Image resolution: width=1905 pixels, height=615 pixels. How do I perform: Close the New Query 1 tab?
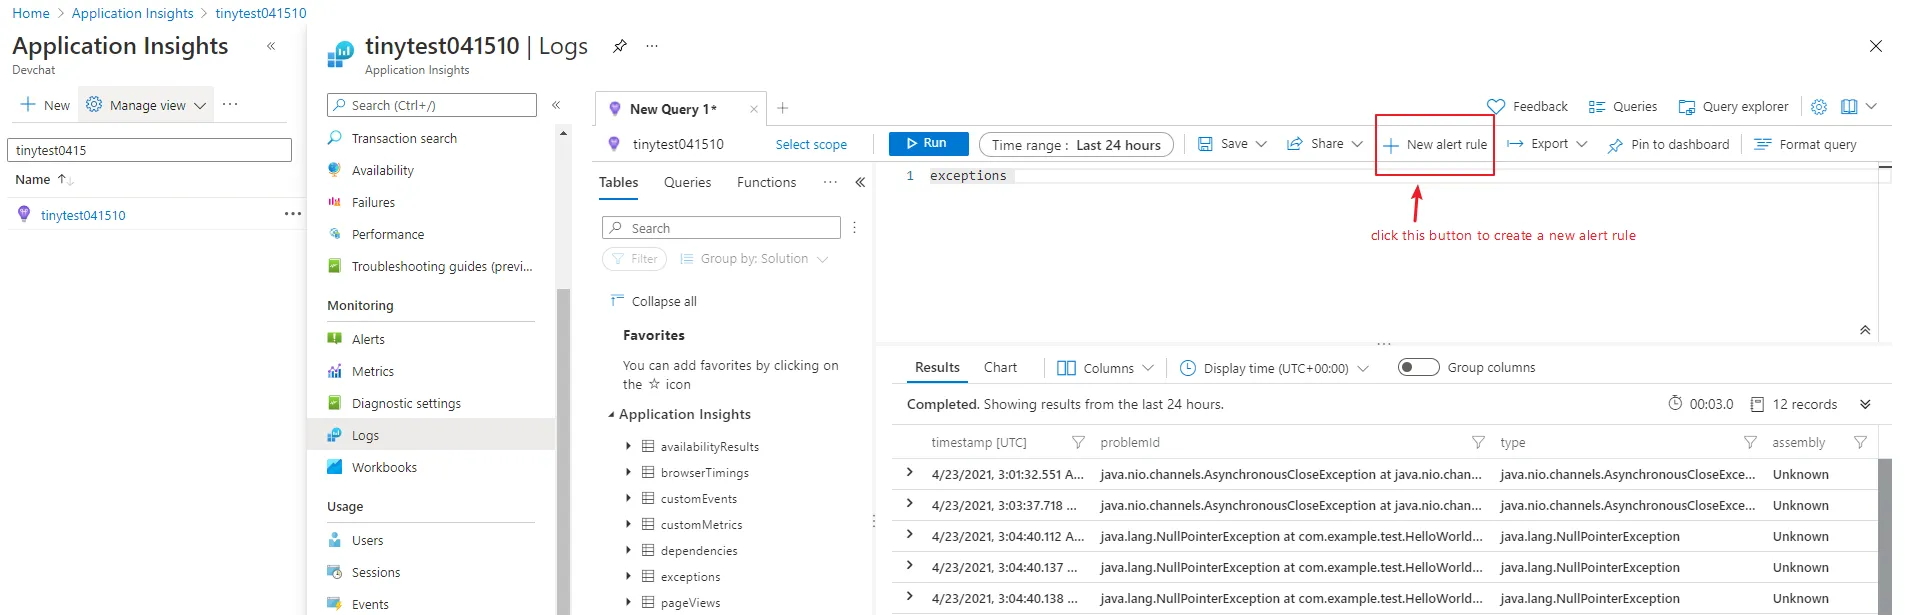pos(754,109)
